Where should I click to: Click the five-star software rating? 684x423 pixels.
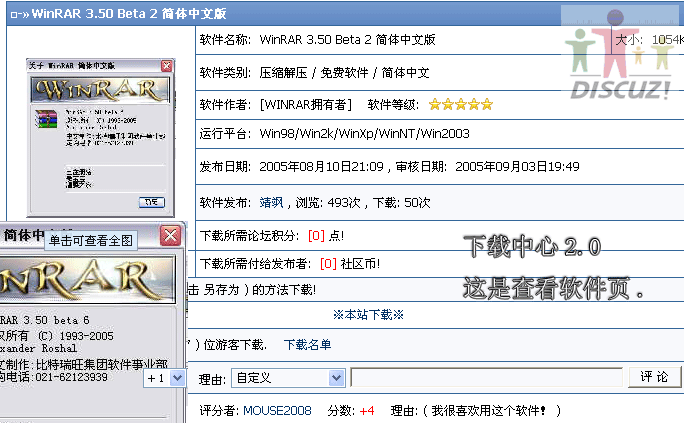pos(461,105)
